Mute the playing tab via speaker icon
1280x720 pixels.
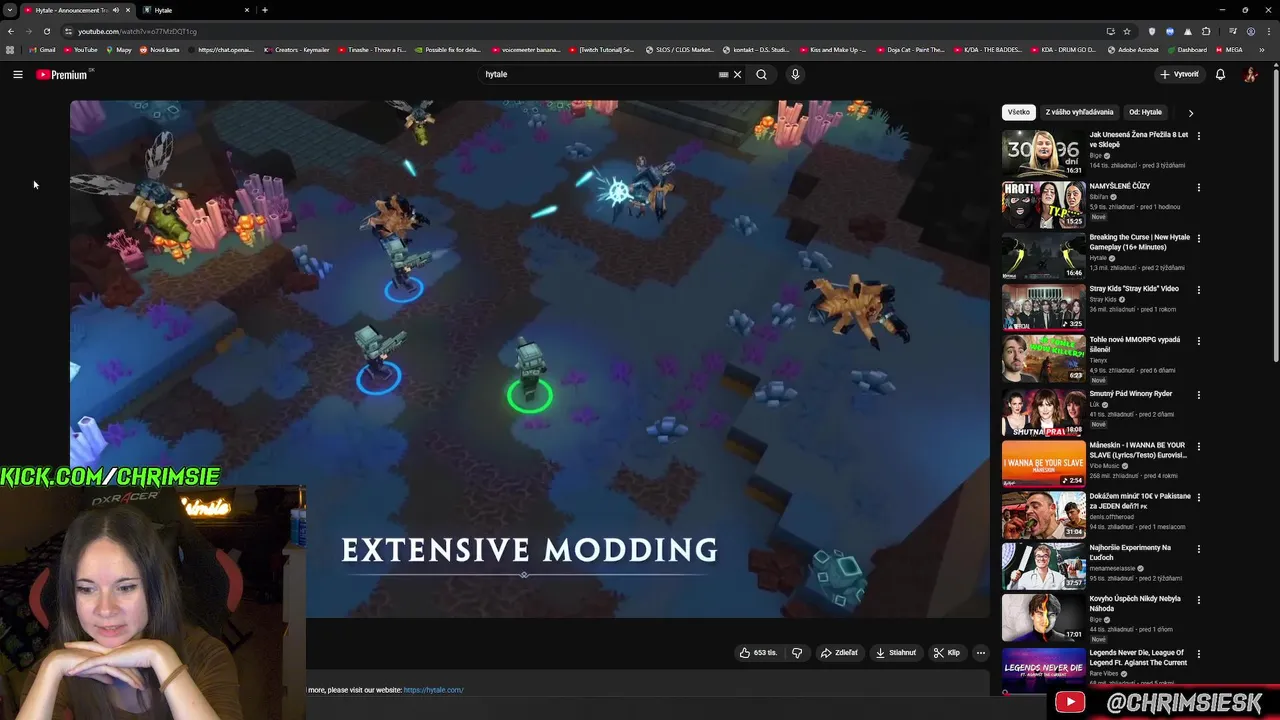click(x=115, y=10)
